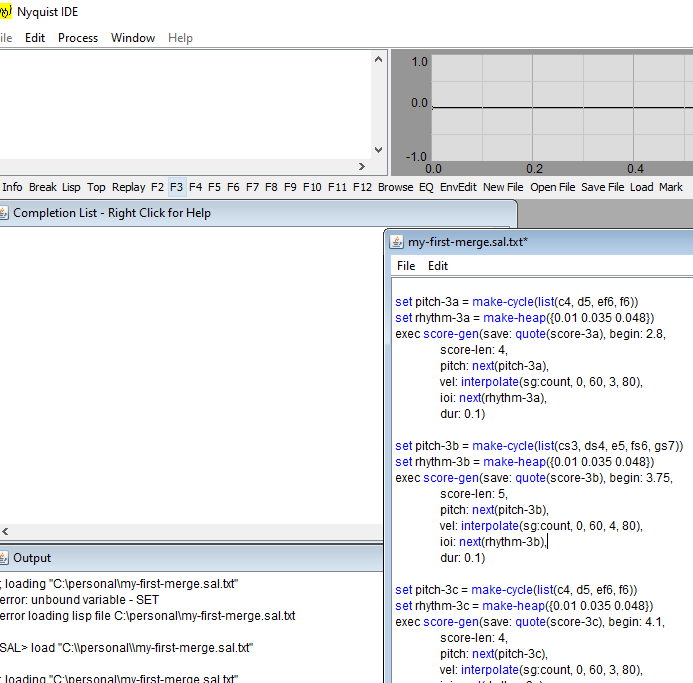
Task: Click 'score-len: 5,' in the editor
Action: coord(474,494)
